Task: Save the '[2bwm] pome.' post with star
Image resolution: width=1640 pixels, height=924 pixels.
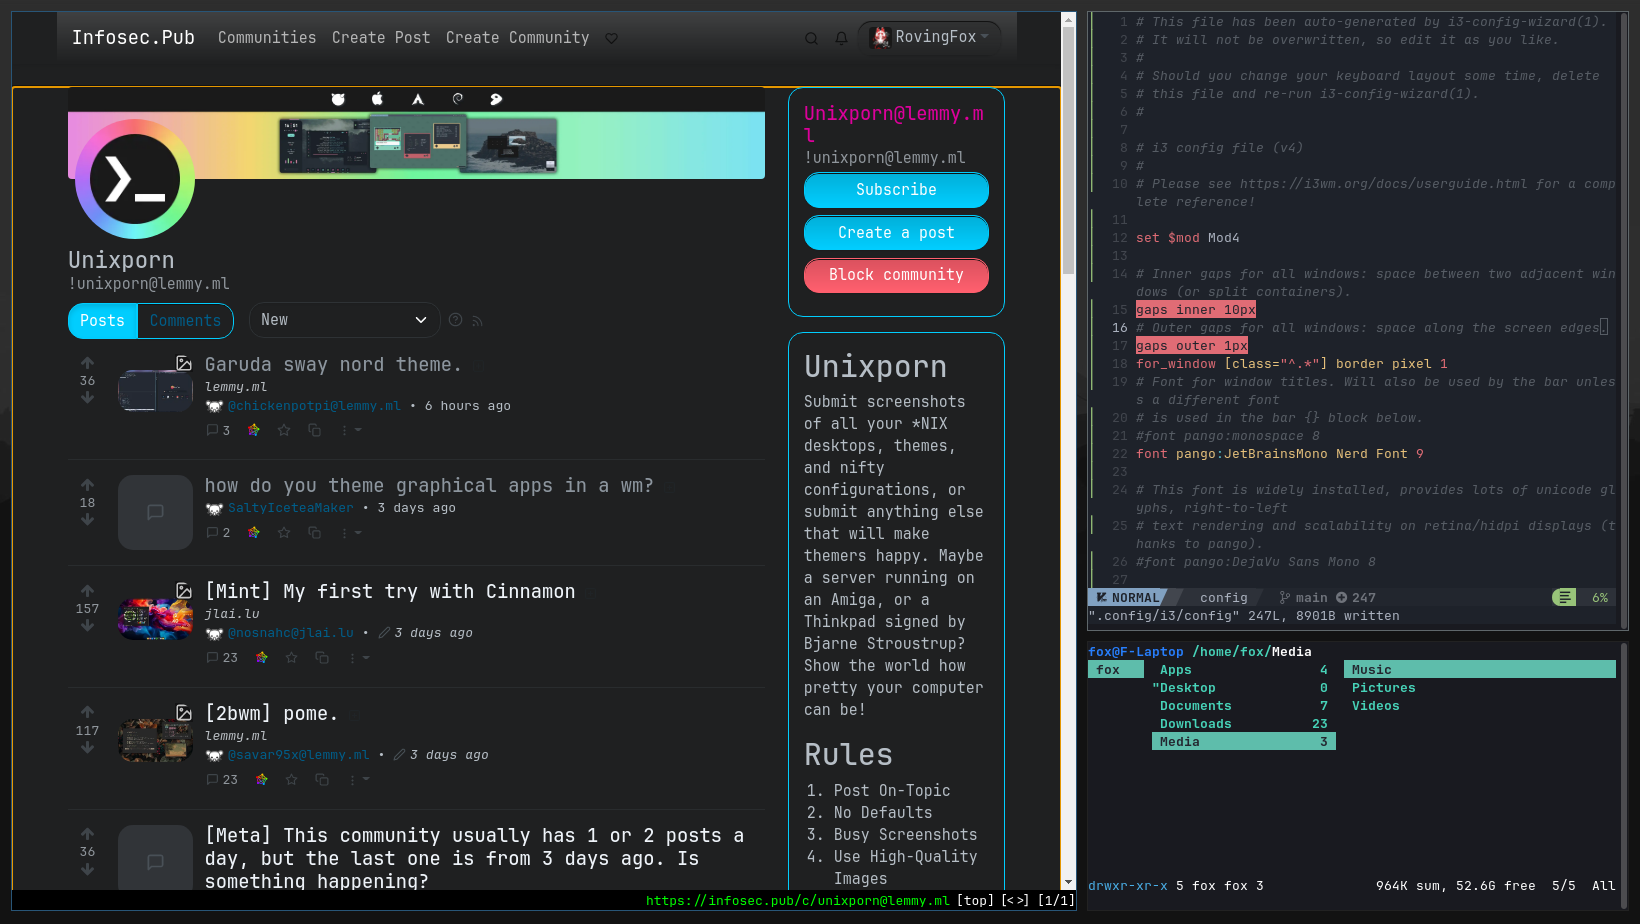Action: tap(292, 779)
